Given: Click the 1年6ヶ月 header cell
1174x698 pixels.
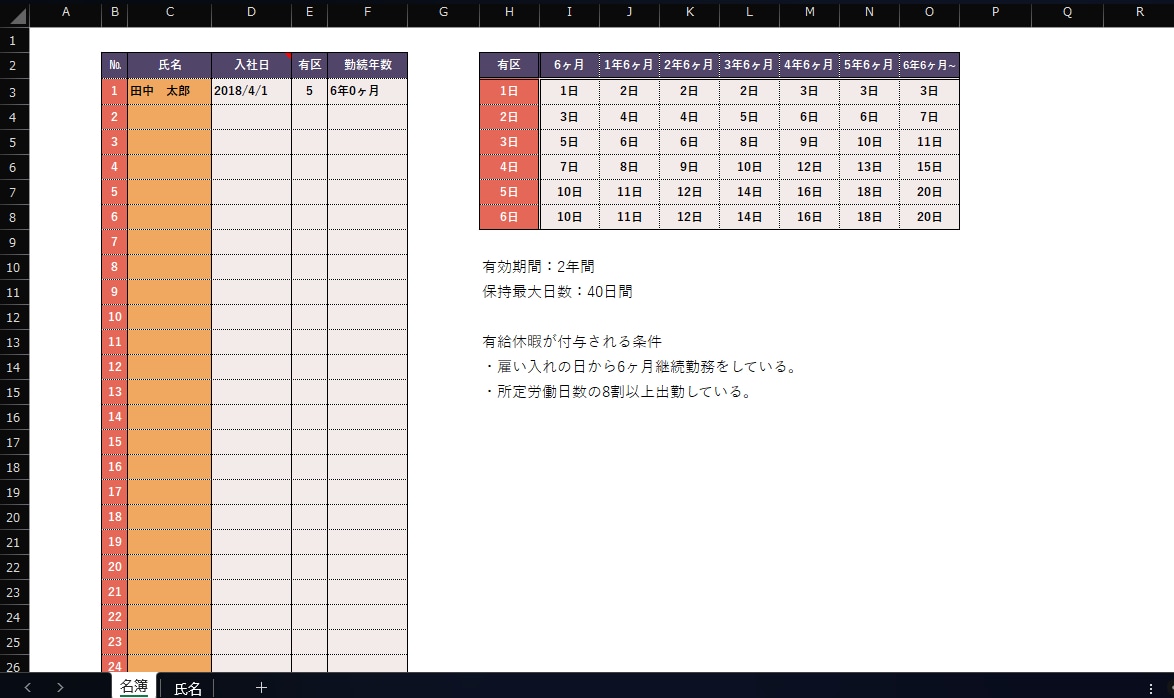Looking at the screenshot, I should (629, 65).
